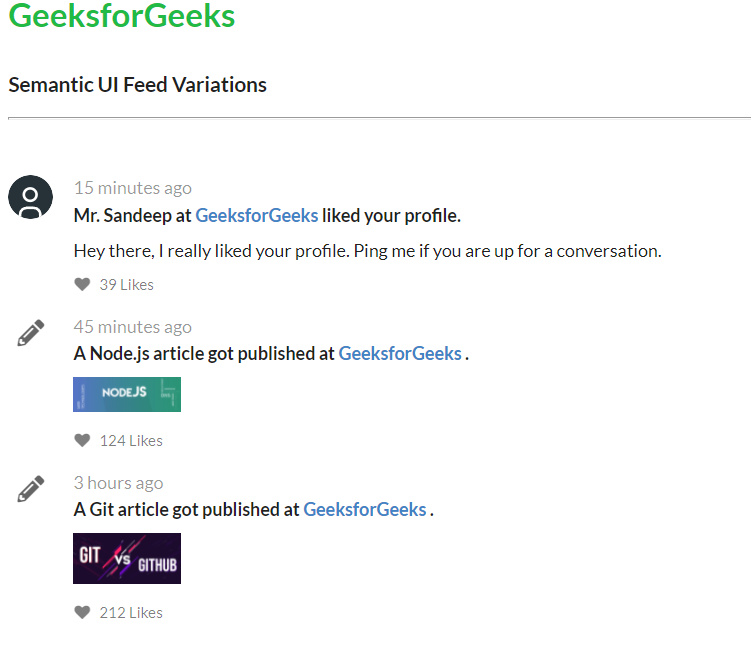Click the heart icon next to 212 Likes
This screenshot has width=751, height=657.
[82, 612]
